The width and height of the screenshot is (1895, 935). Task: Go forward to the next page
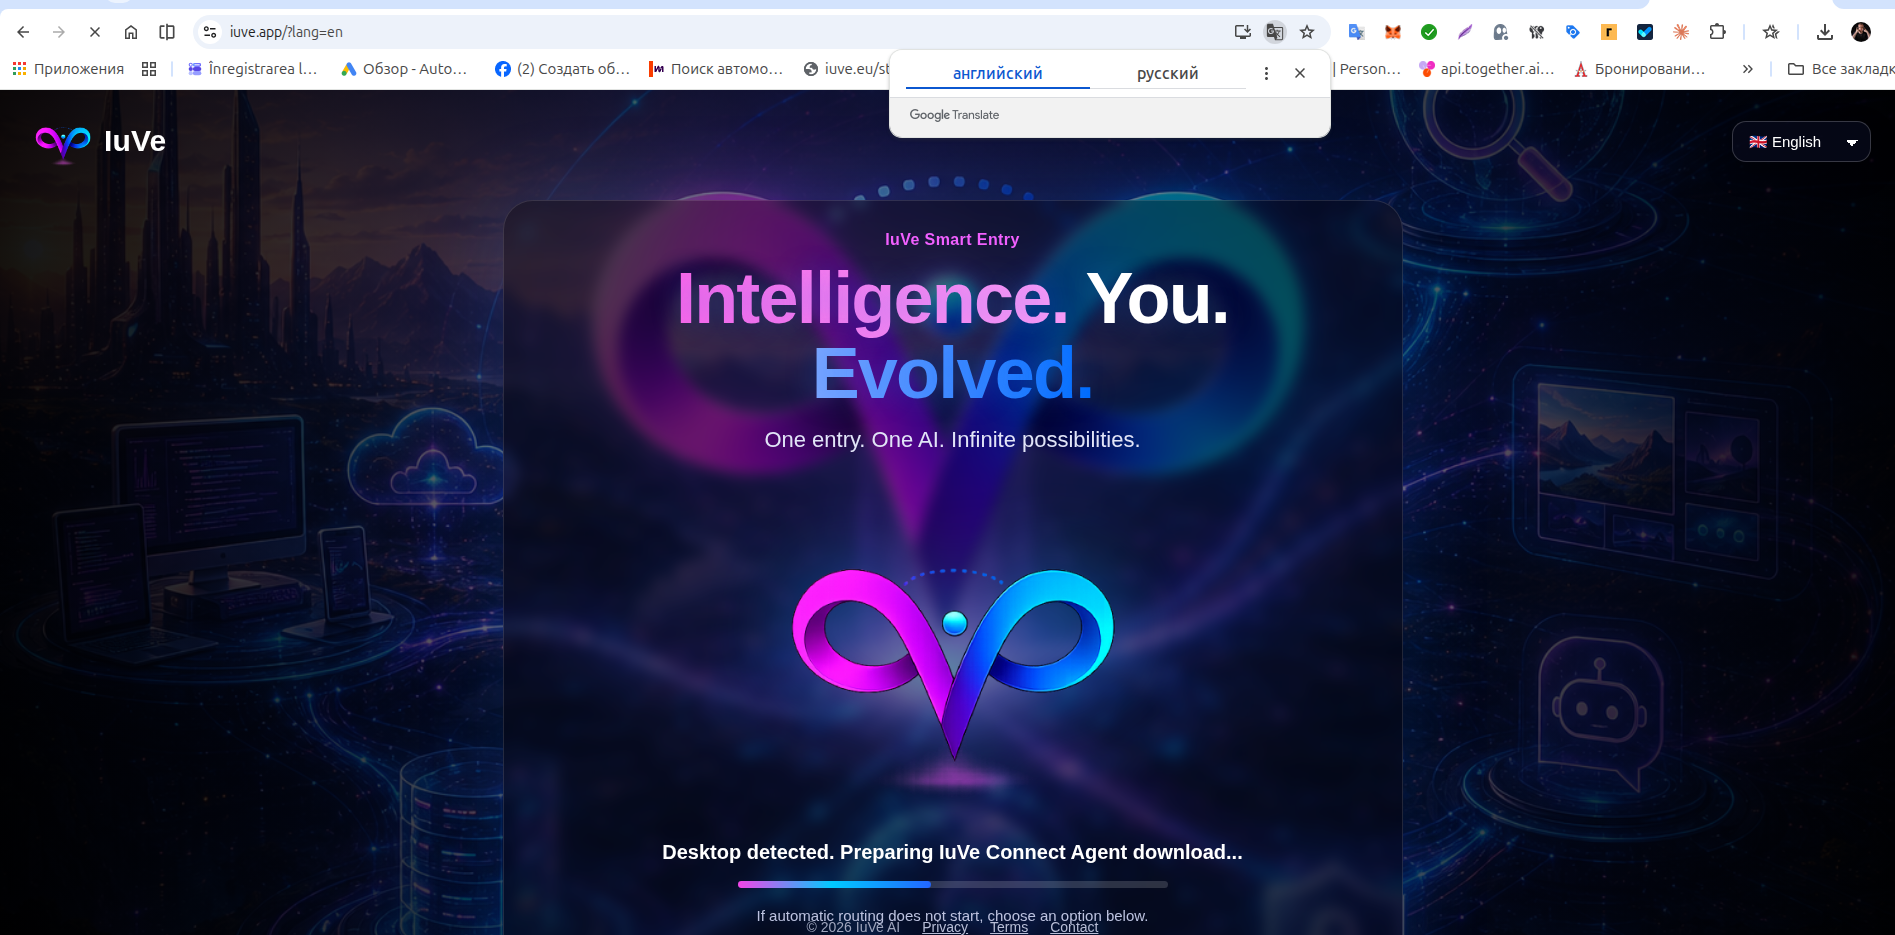point(59,32)
